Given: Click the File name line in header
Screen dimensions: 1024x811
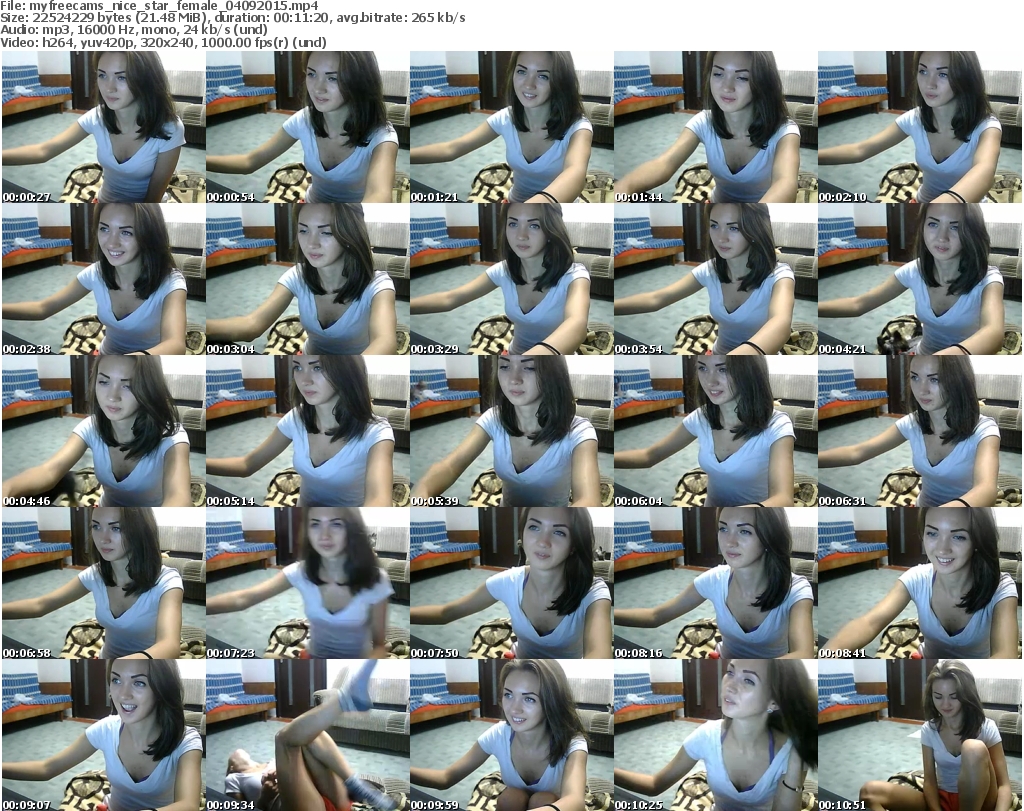Looking at the screenshot, I should pos(159,6).
